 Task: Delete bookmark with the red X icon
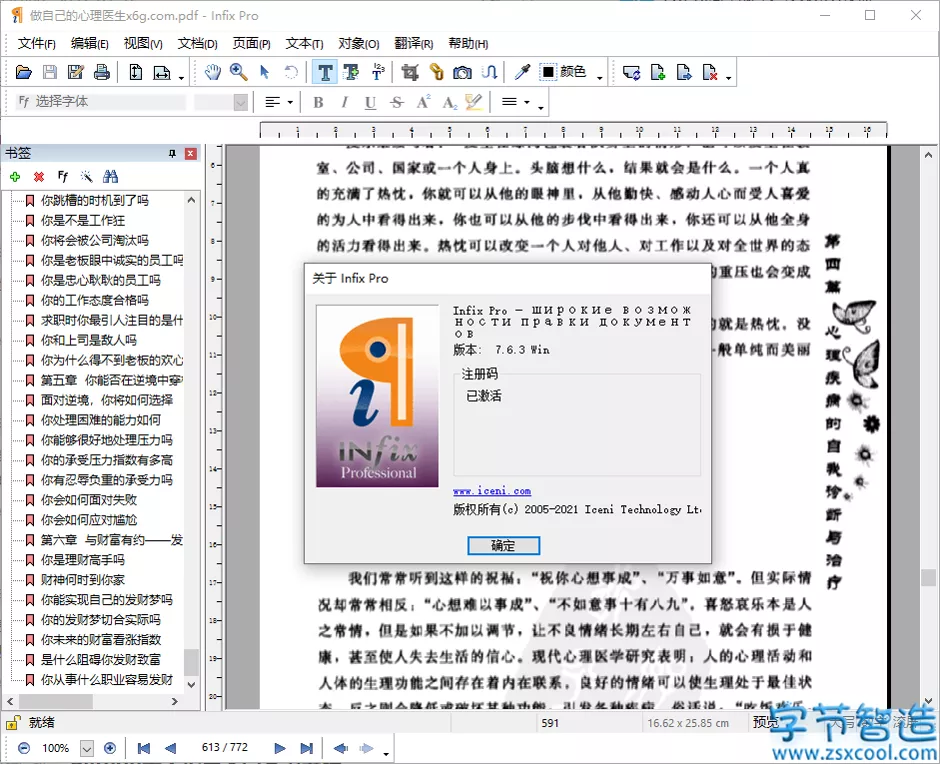39,177
